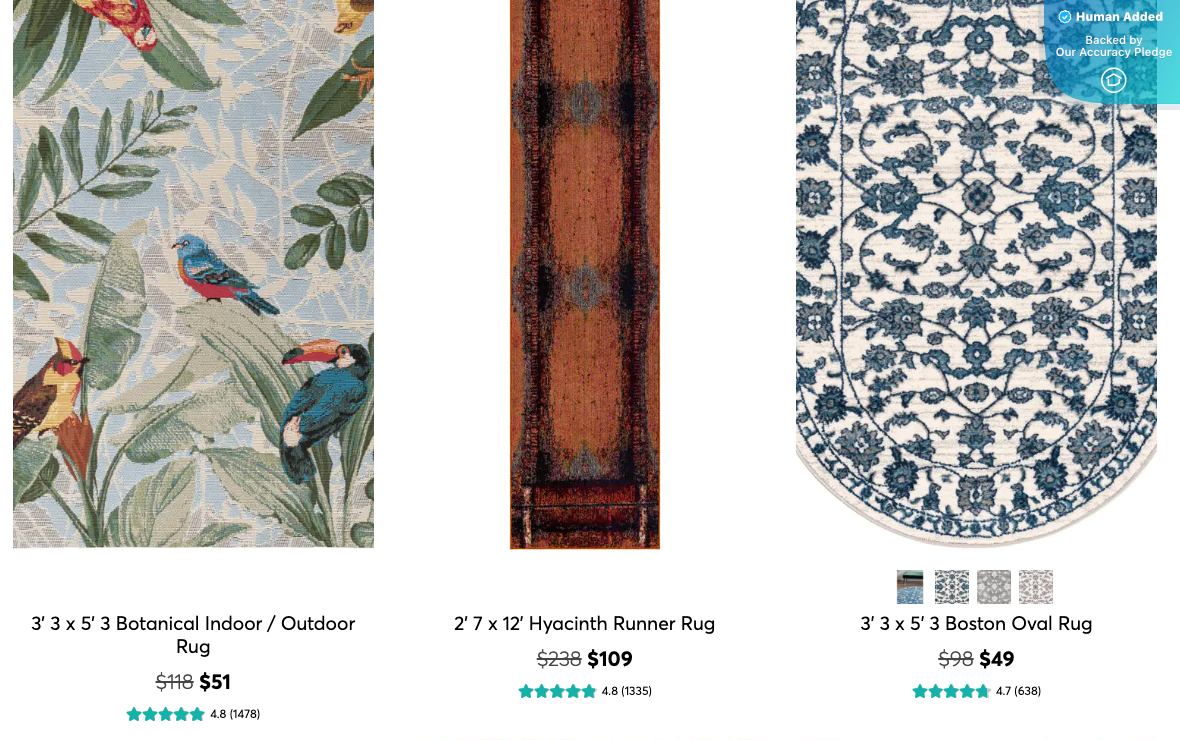
Task: Click the star rating under Hyacinth Runner Rug
Action: pos(558,690)
